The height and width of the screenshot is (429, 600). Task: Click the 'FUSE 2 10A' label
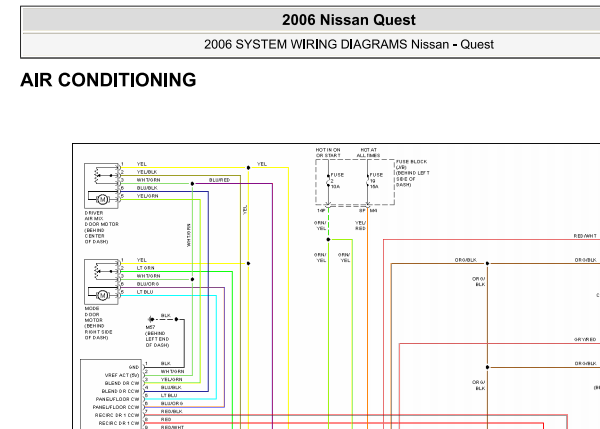337,181
